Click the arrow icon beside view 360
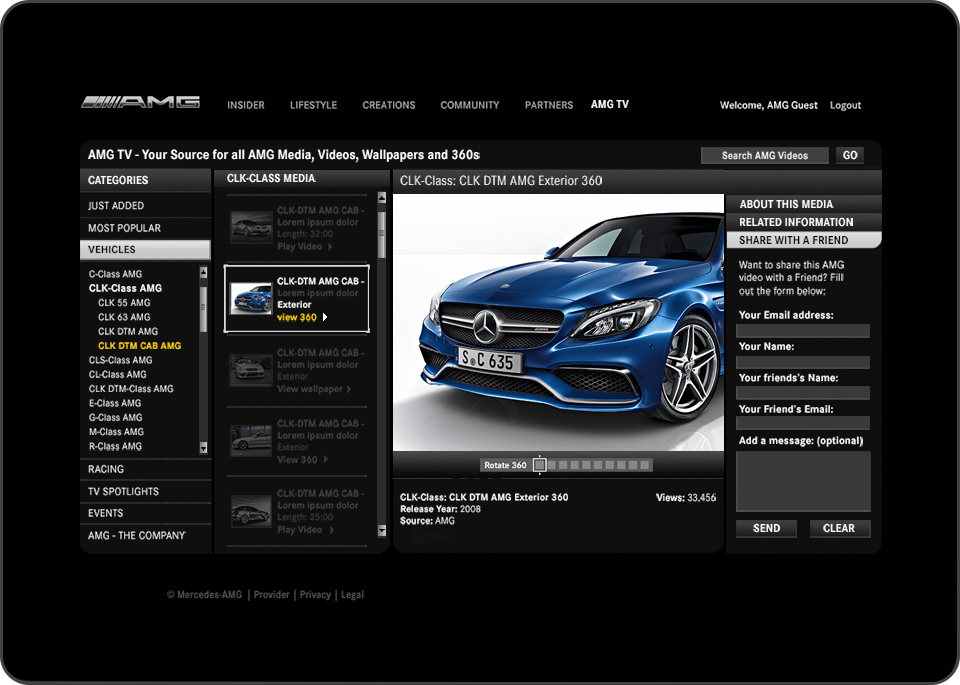Image resolution: width=960 pixels, height=685 pixels. [325, 317]
